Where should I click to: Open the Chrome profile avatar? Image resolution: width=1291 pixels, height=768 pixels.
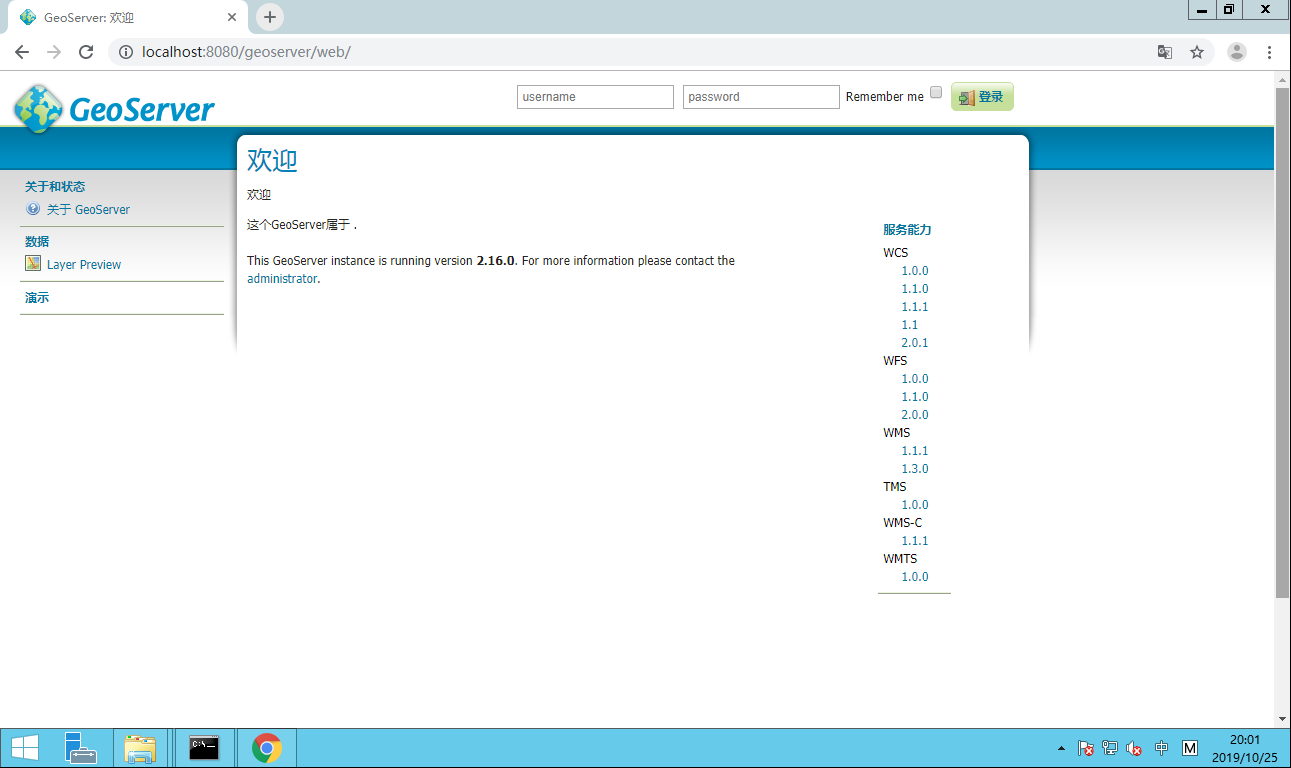coord(1237,52)
